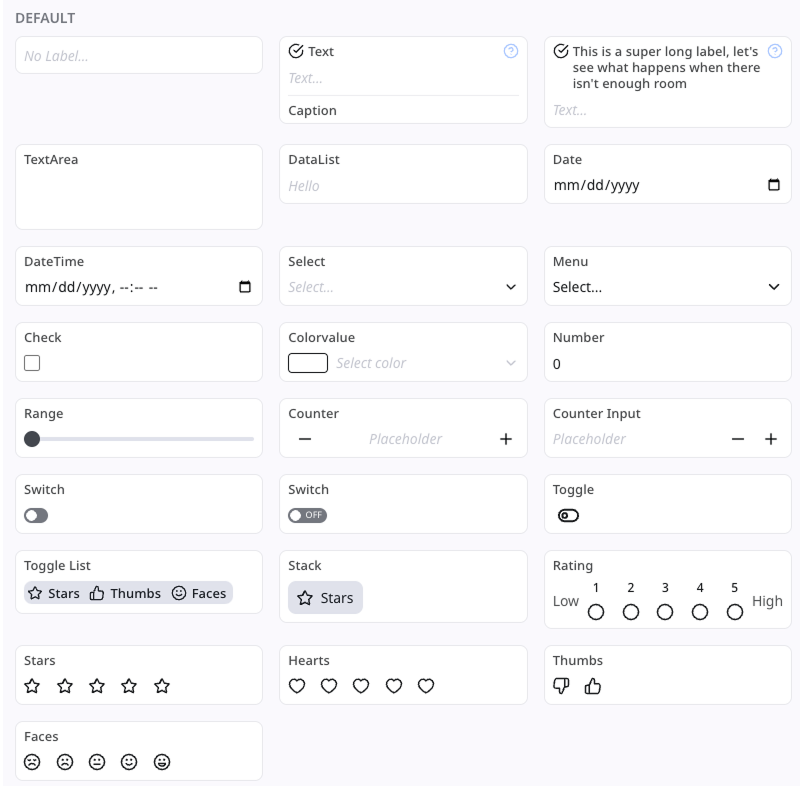Click the DateTime mm/dd/yyyy value
This screenshot has height=786, width=800.
click(91, 287)
